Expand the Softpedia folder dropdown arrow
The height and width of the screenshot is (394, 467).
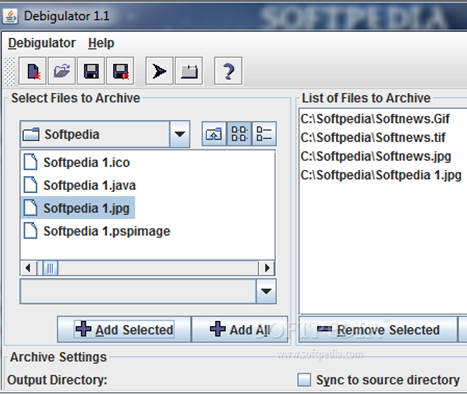pyautogui.click(x=180, y=134)
